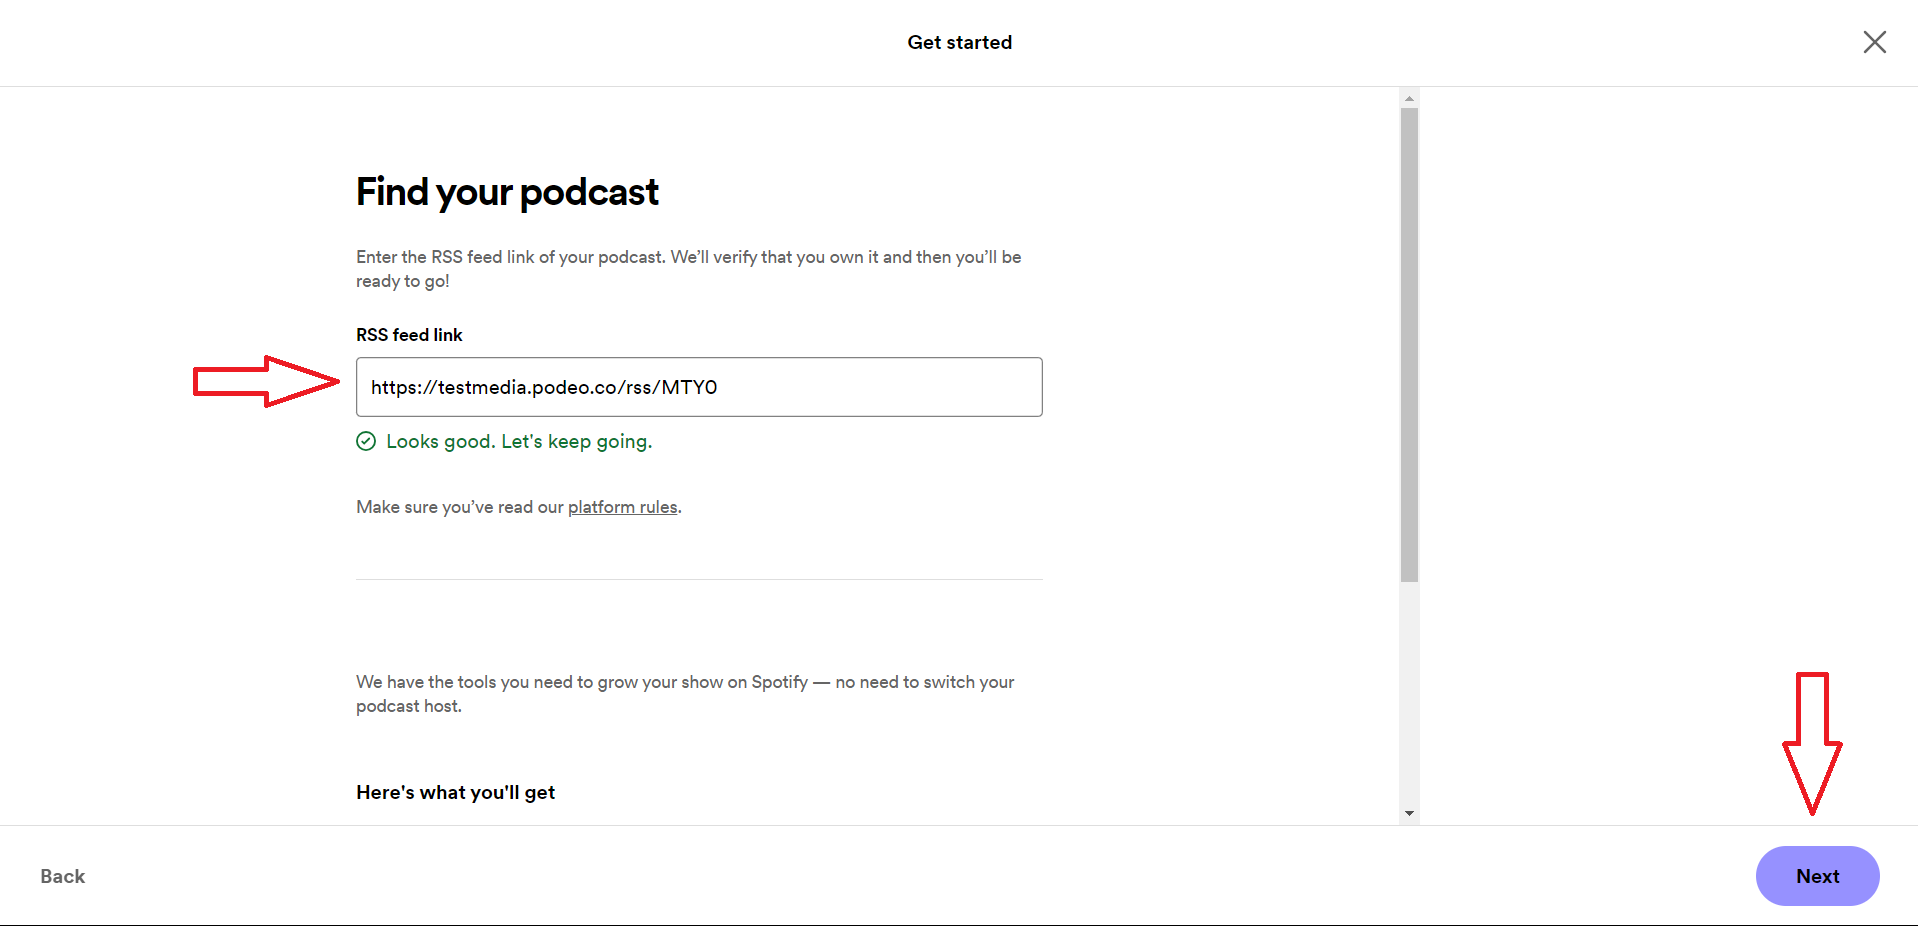Click the RSS feed link input field
Image resolution: width=1918 pixels, height=926 pixels.
click(x=699, y=387)
